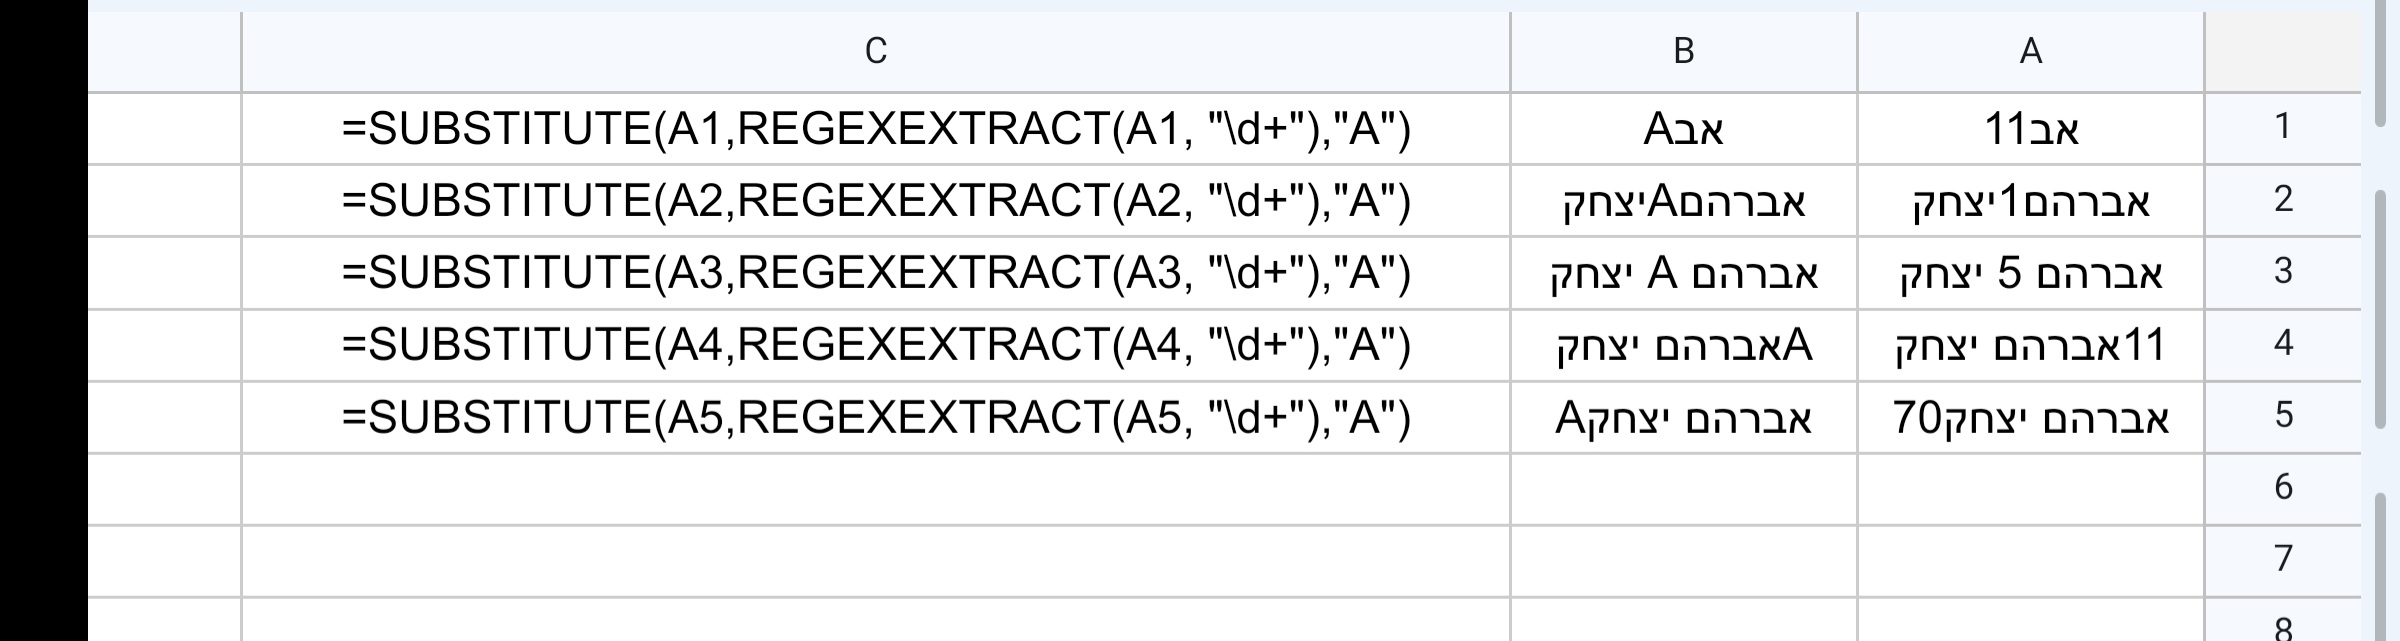The image size is (2400, 641).
Task: Select the SUBSTITUTE formula referencing A5
Action: pyautogui.click(x=877, y=415)
